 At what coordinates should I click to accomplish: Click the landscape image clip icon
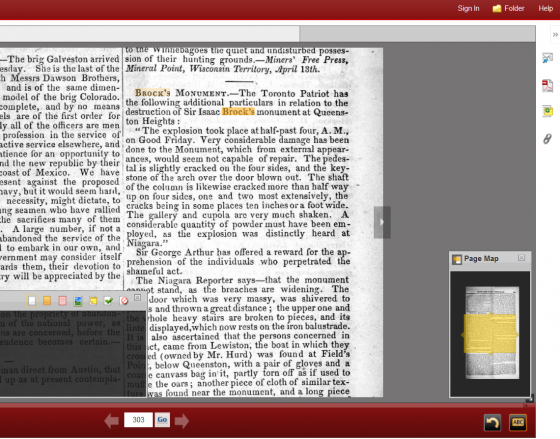78,301
